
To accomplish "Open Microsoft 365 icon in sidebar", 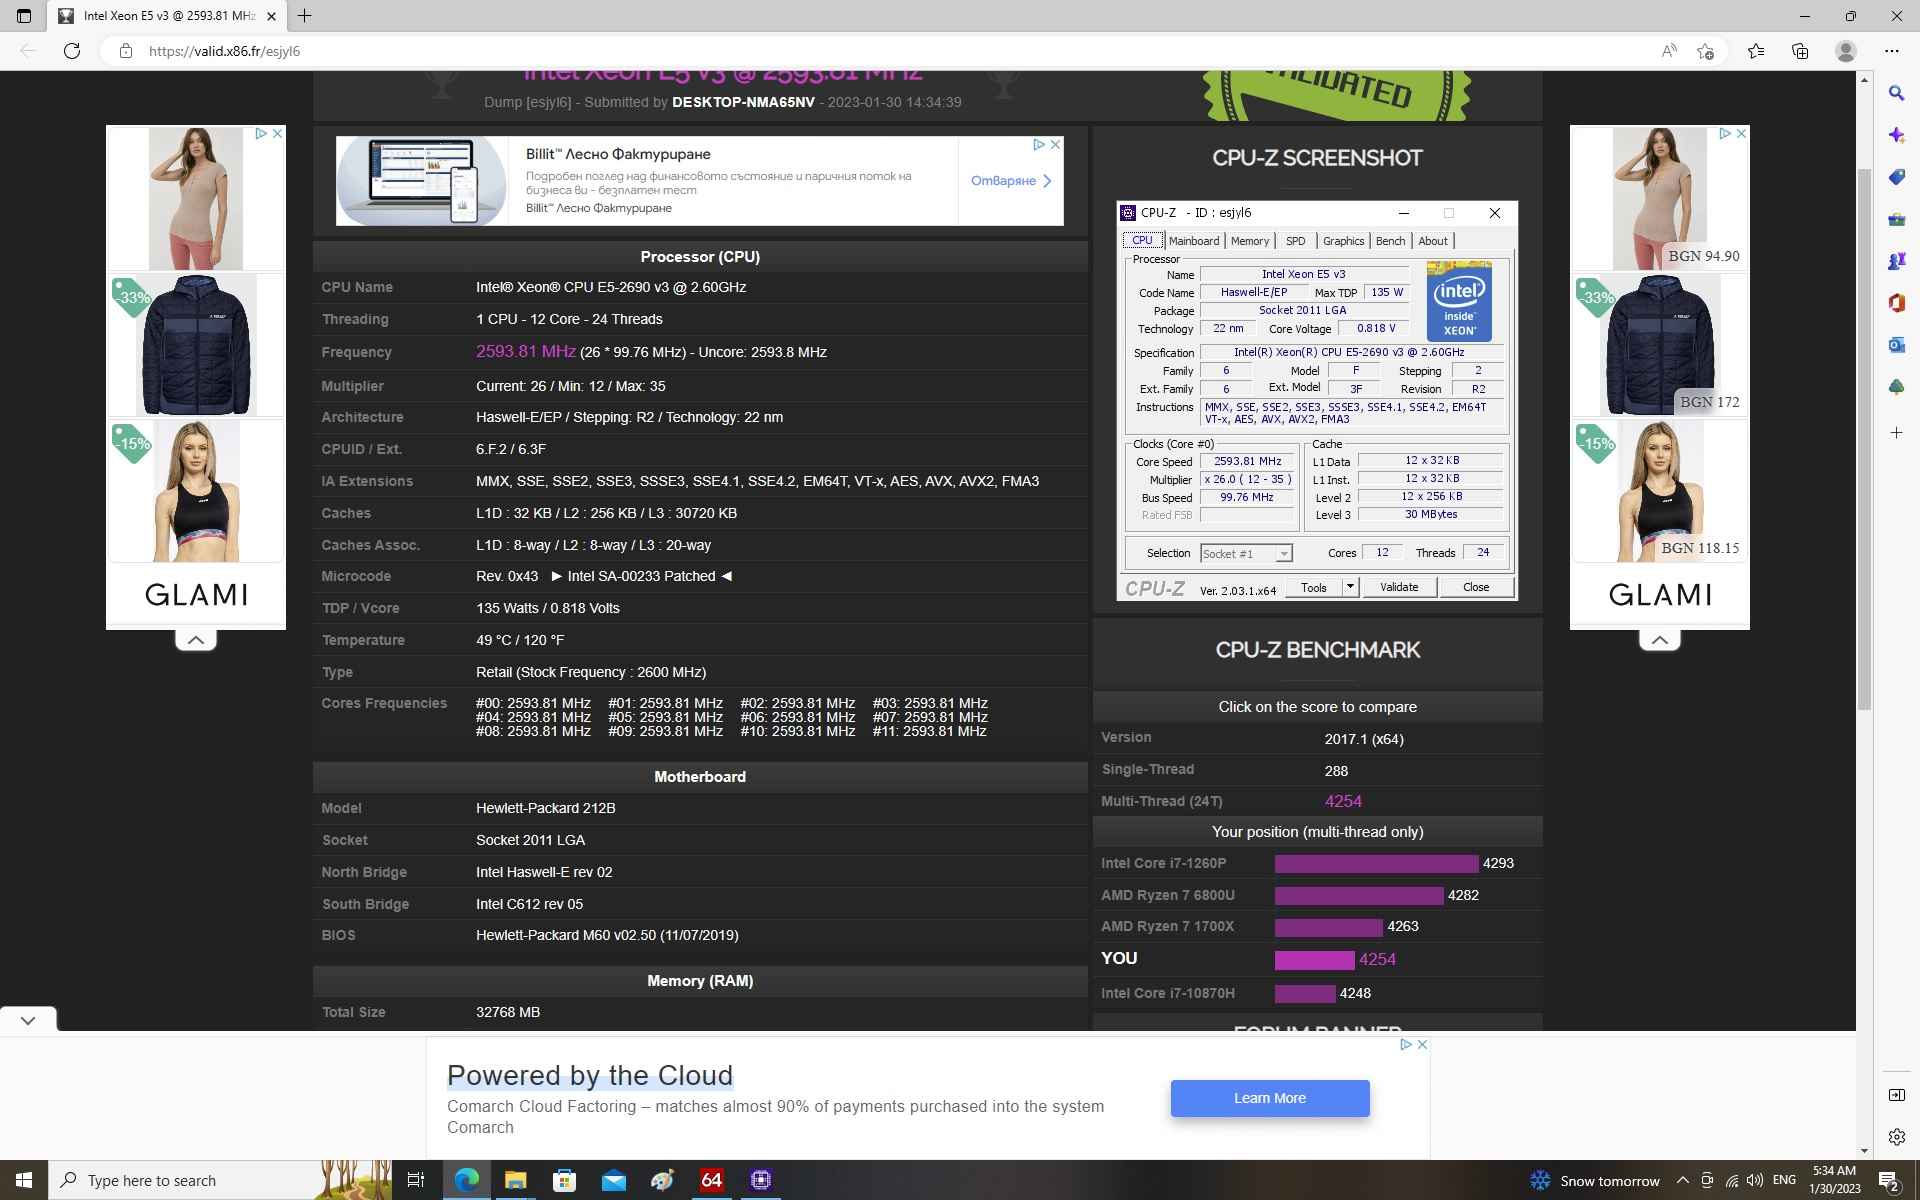I will pos(1896,303).
